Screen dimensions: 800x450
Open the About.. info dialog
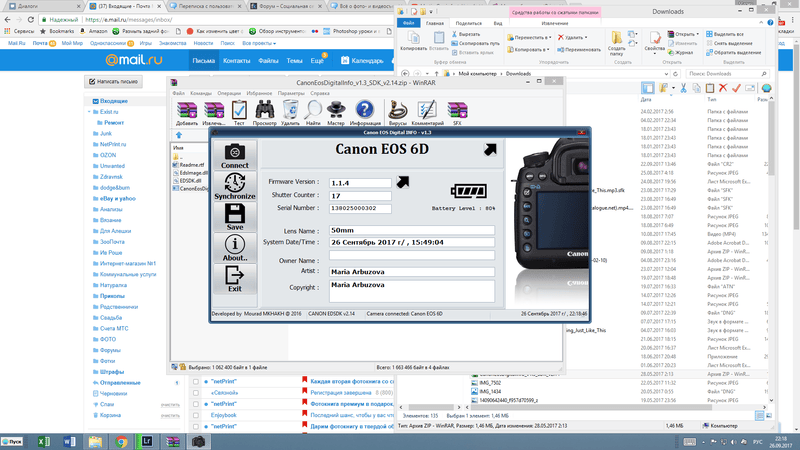(234, 247)
